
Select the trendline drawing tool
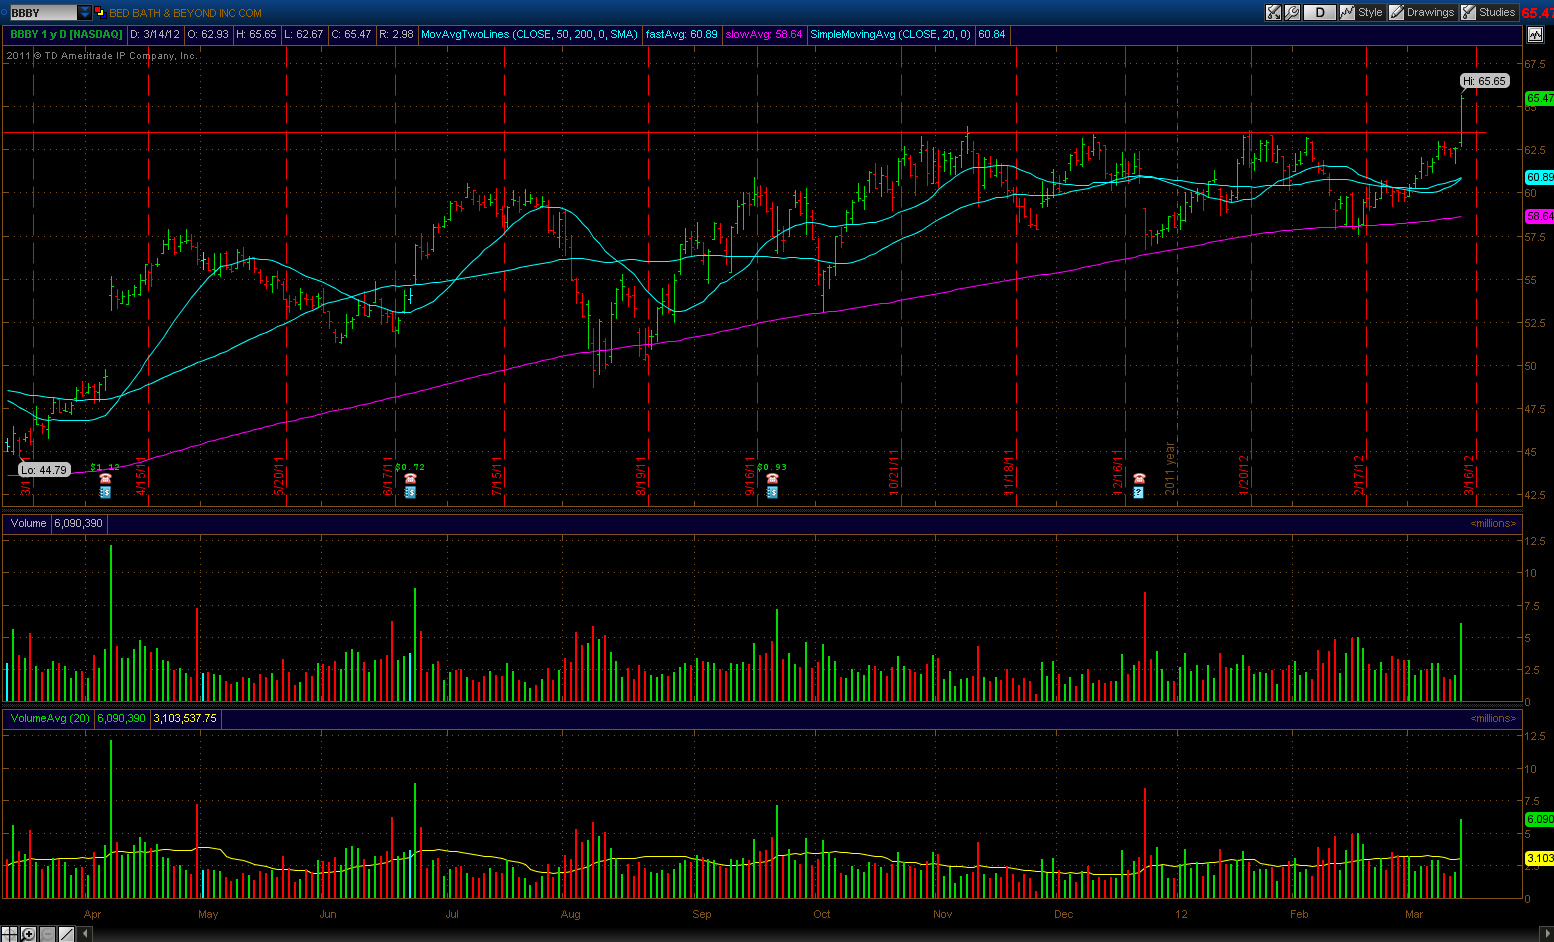click(66, 934)
